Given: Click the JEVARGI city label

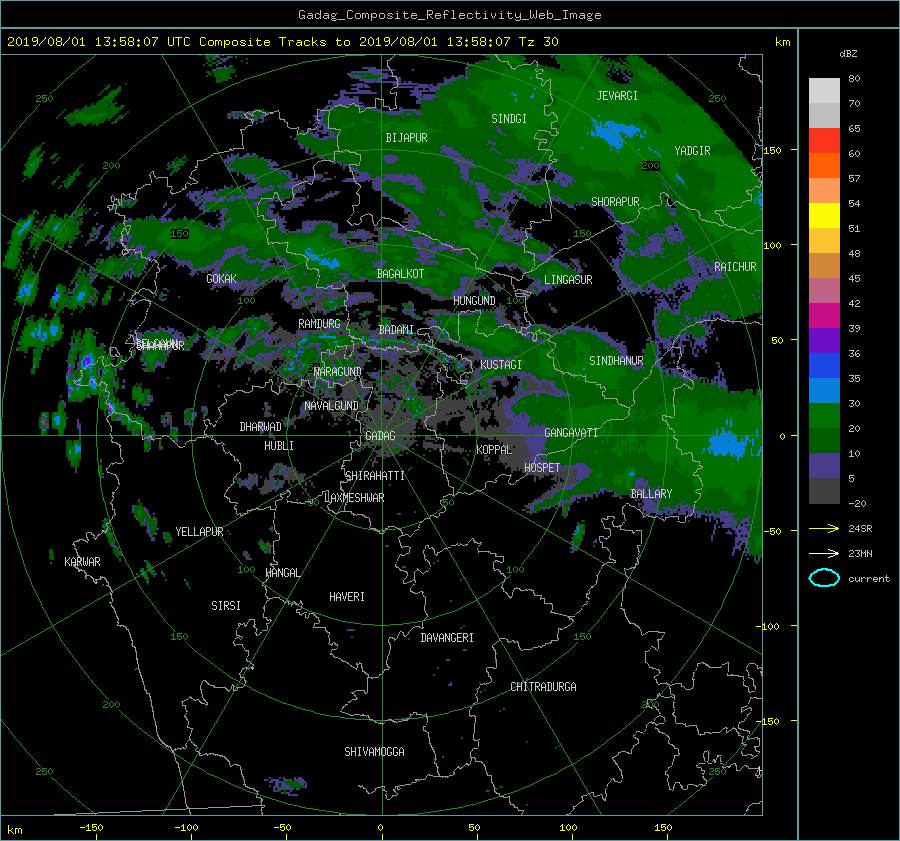Looking at the screenshot, I should [617, 96].
